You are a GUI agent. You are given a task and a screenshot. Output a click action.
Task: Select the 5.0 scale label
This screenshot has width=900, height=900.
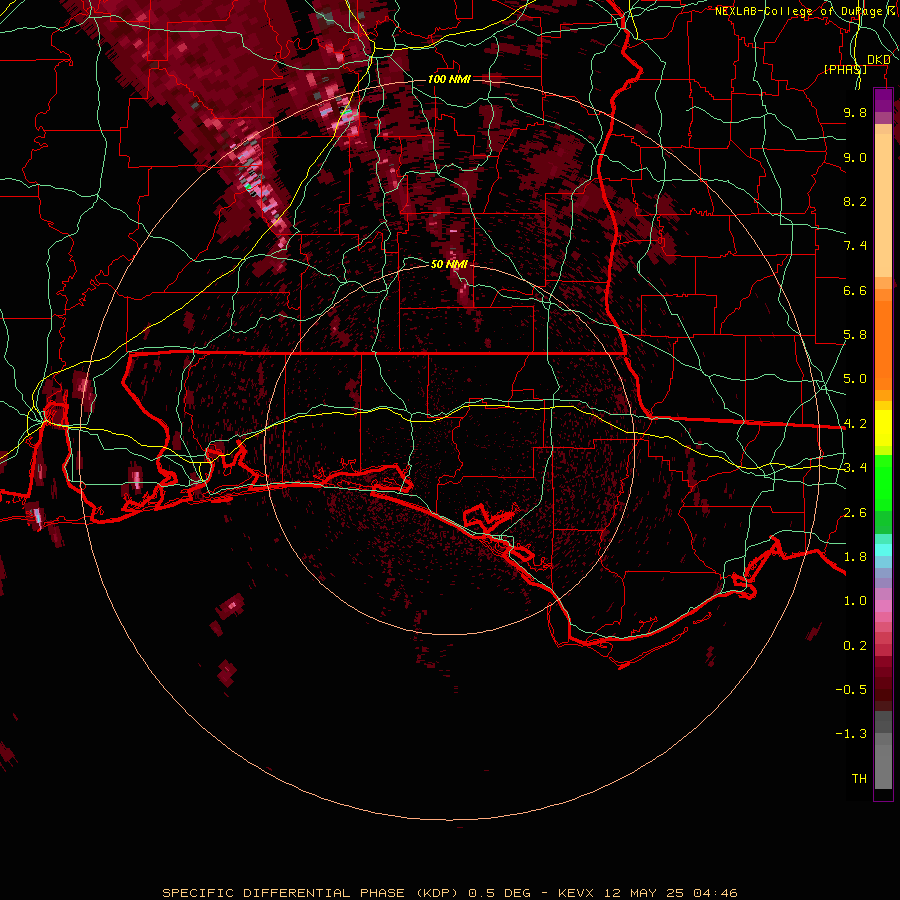[855, 379]
